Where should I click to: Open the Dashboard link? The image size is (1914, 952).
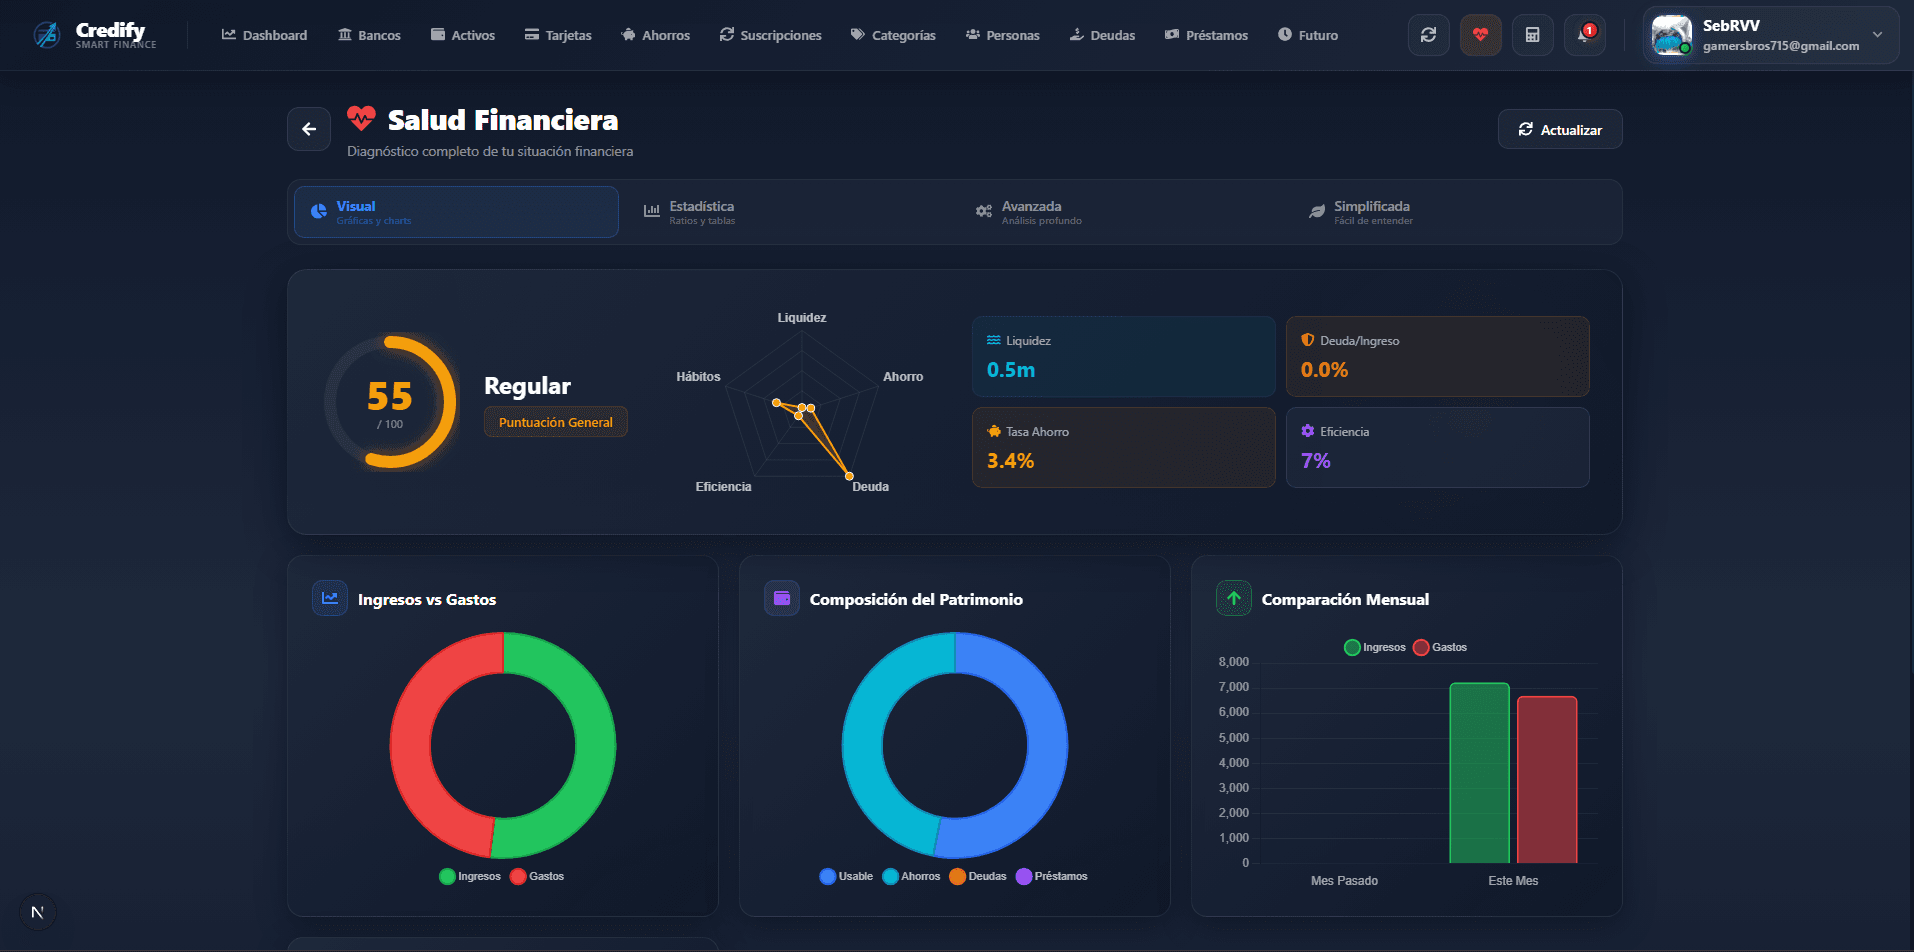(263, 34)
